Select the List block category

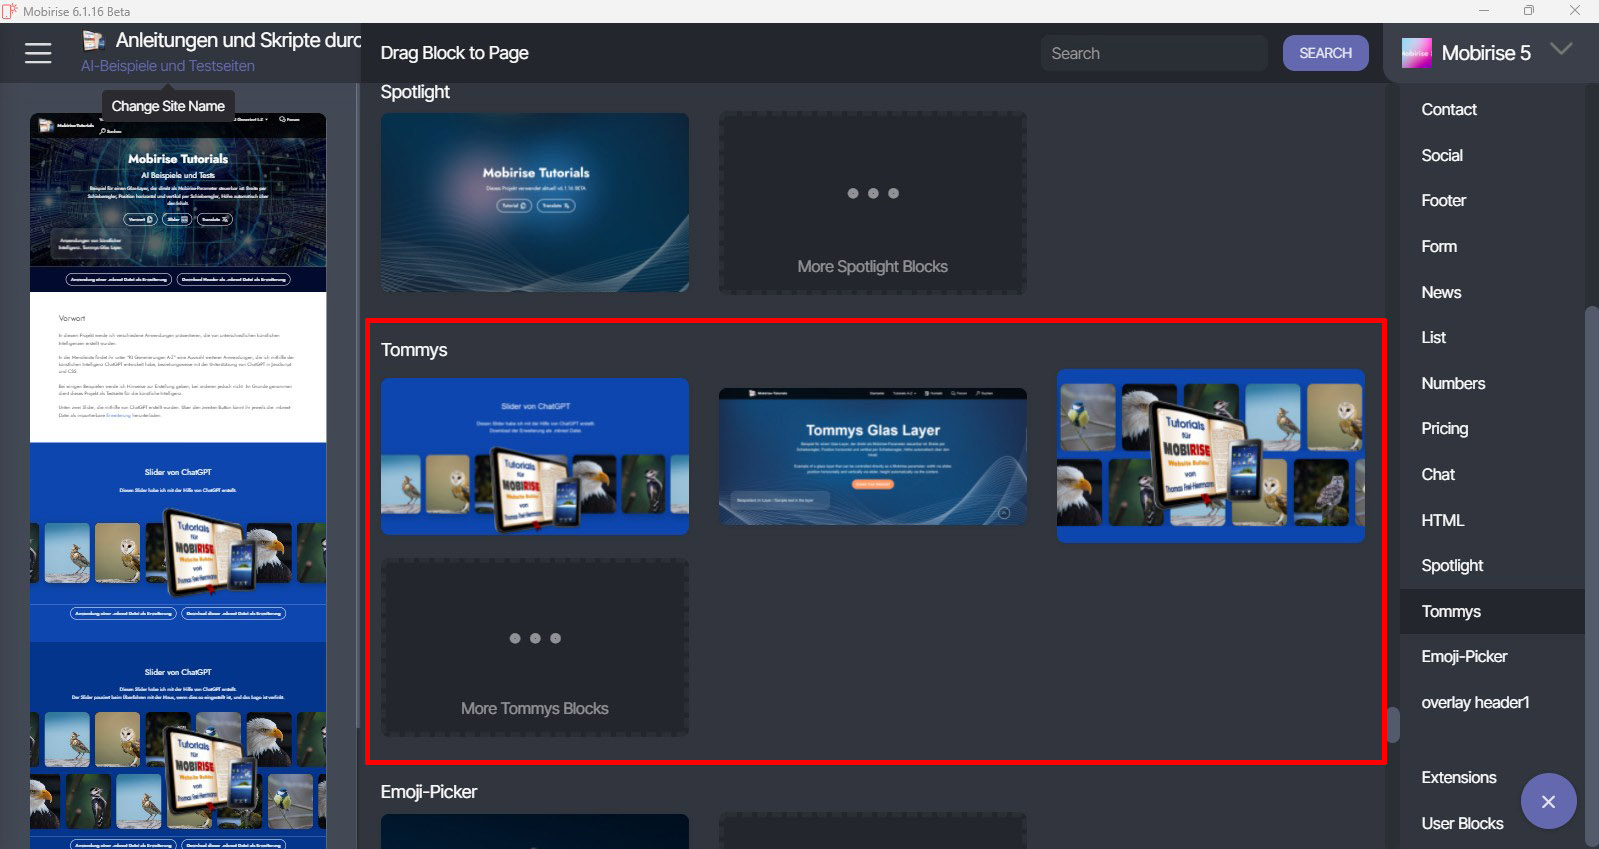[x=1434, y=337]
